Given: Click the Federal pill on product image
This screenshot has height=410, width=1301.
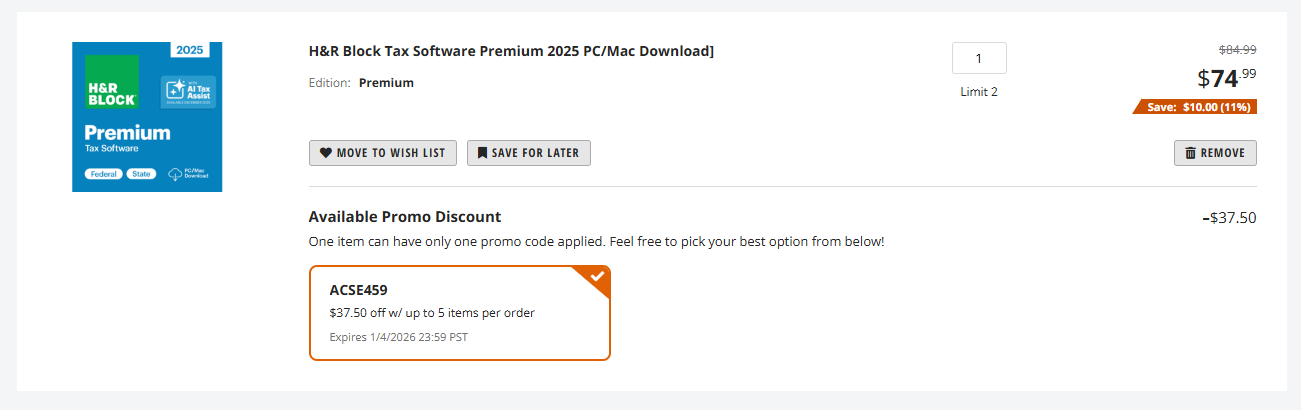Looking at the screenshot, I should (x=101, y=174).
